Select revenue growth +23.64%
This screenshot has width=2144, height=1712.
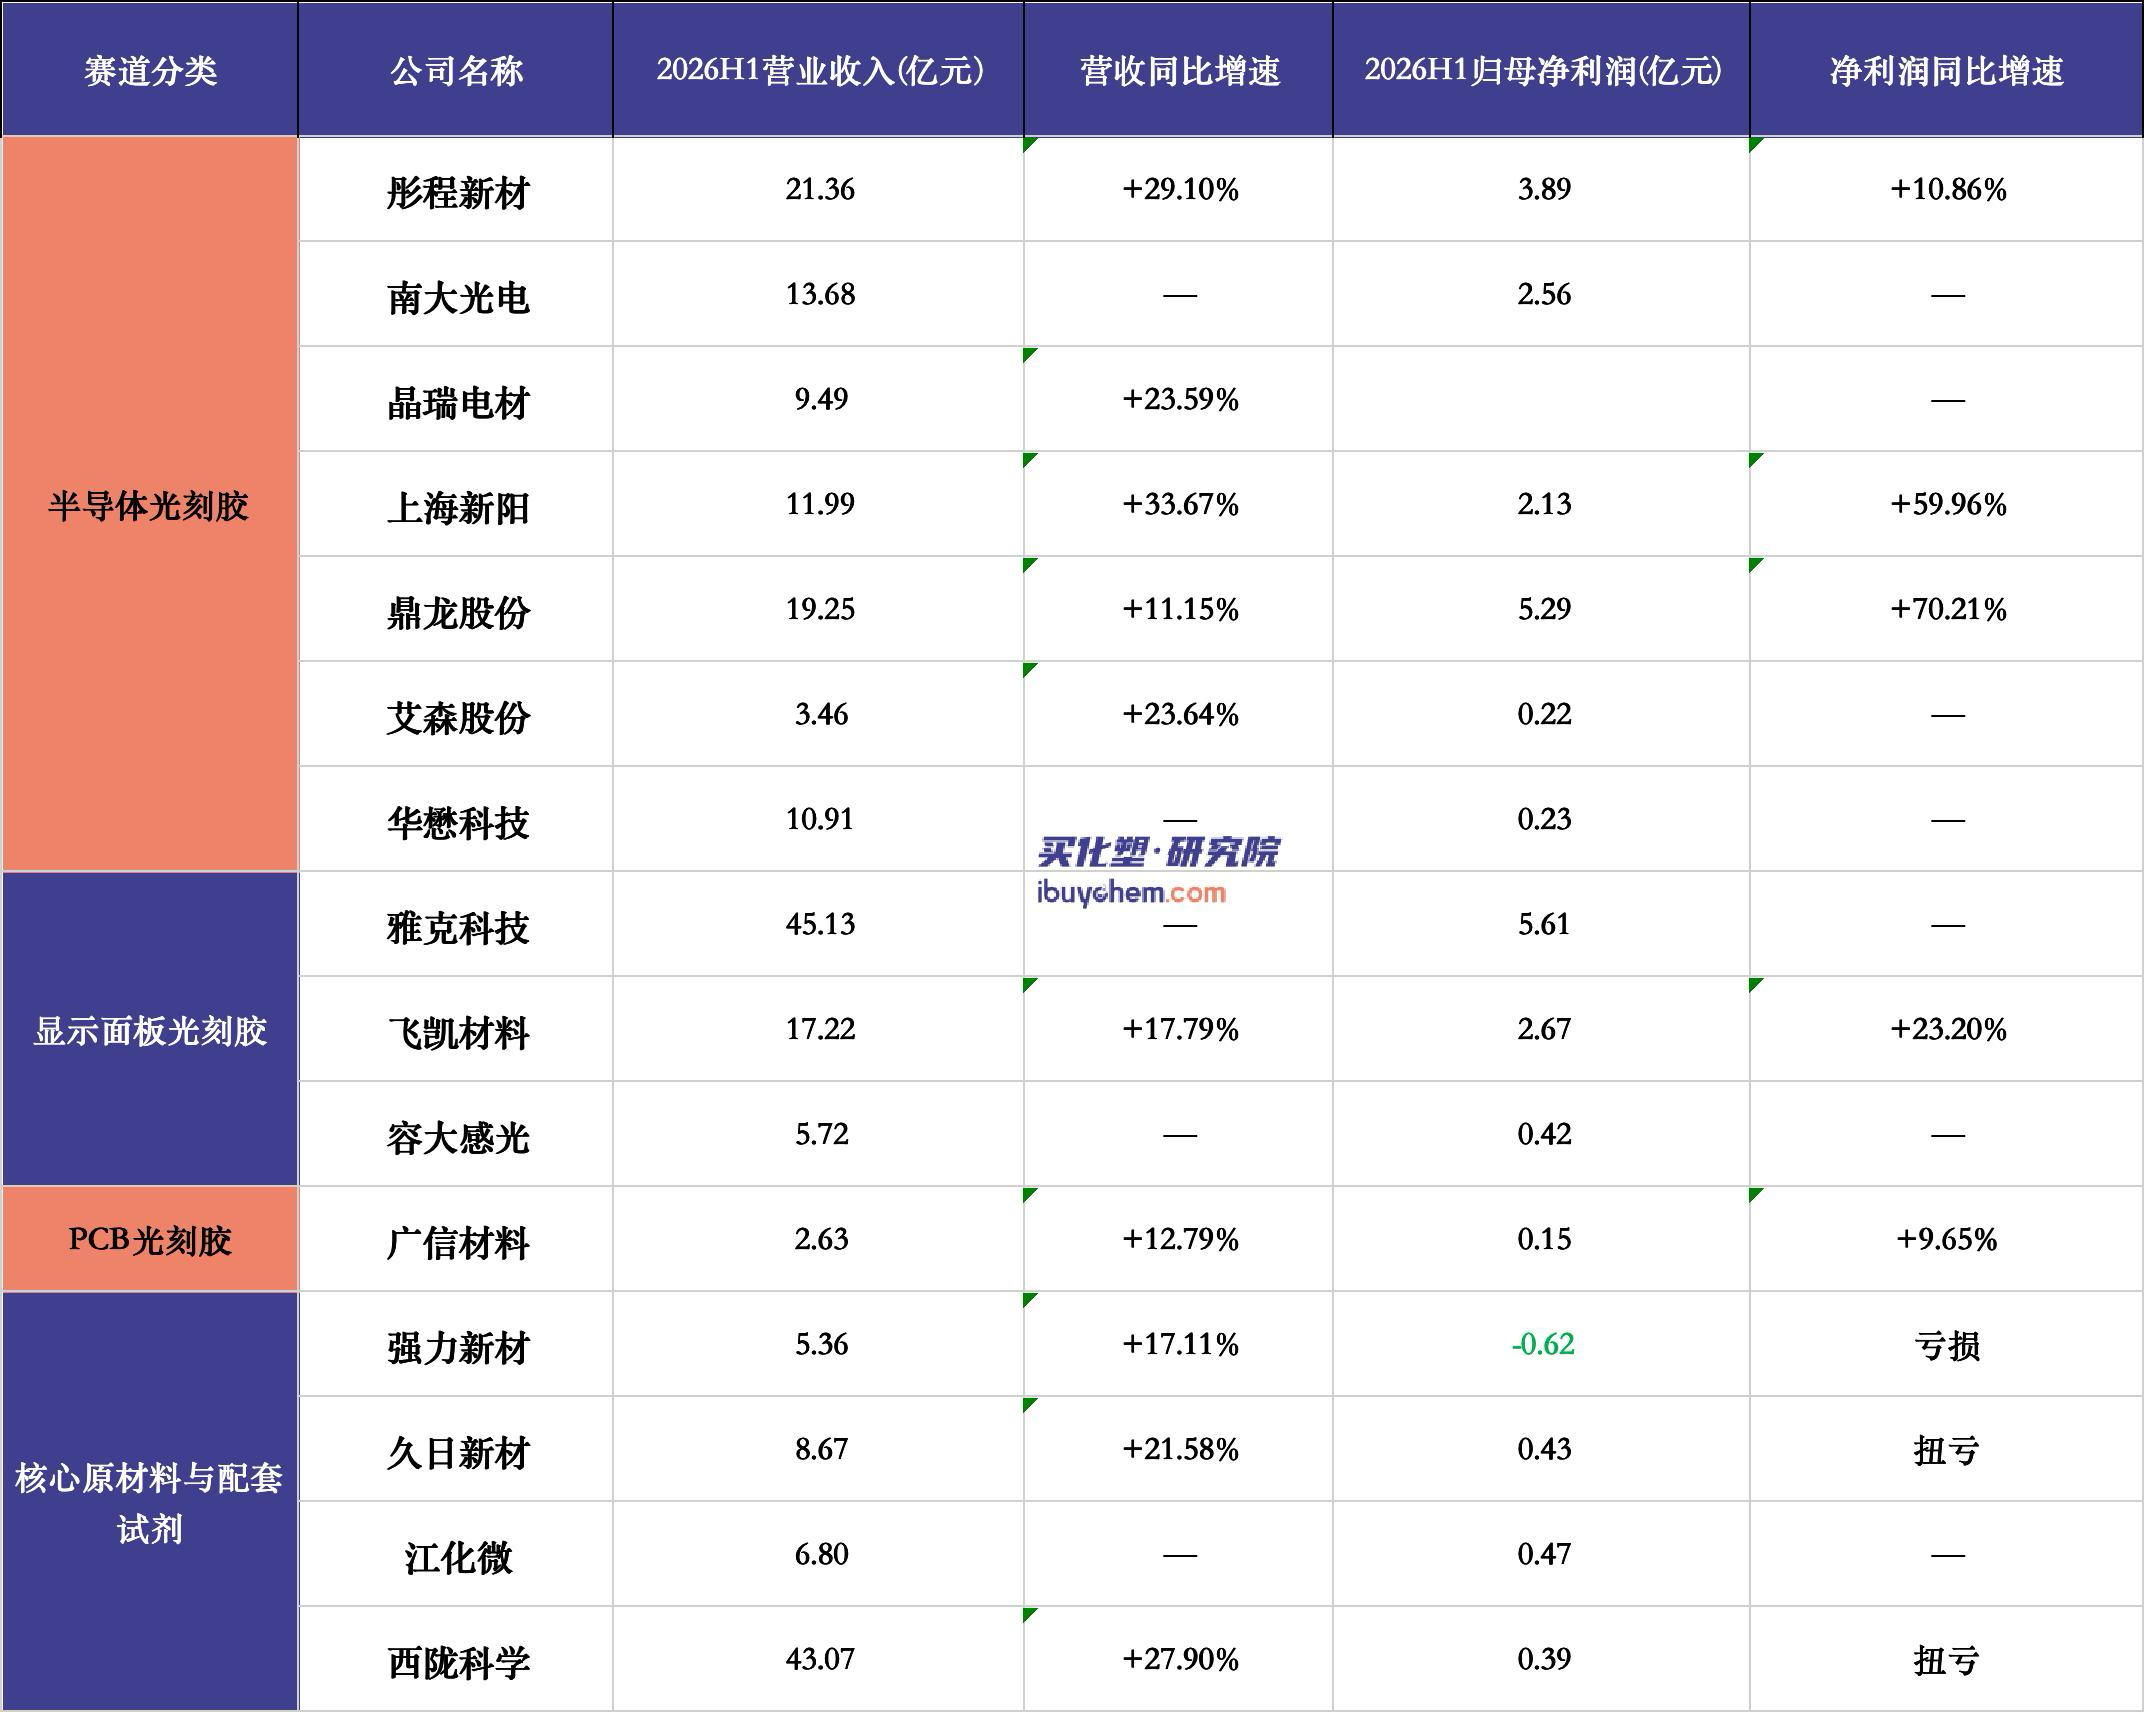1180,714
